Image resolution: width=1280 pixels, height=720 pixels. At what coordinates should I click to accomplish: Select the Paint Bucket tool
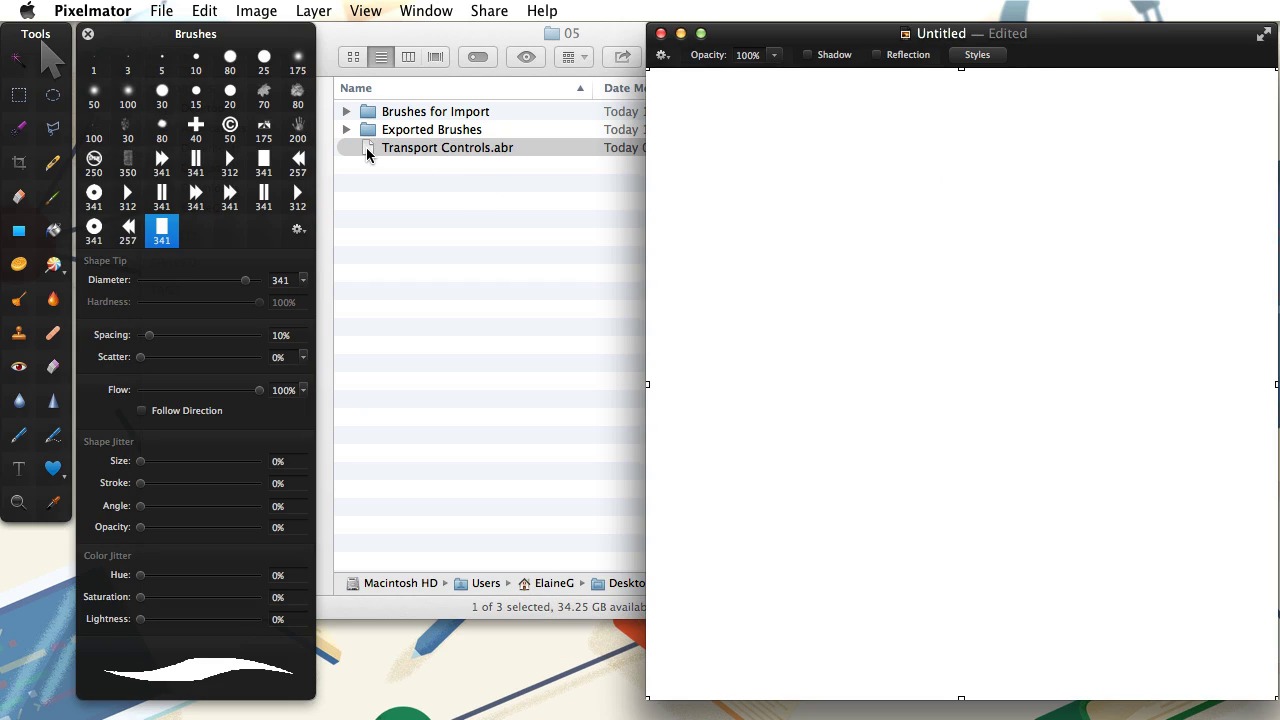53,231
